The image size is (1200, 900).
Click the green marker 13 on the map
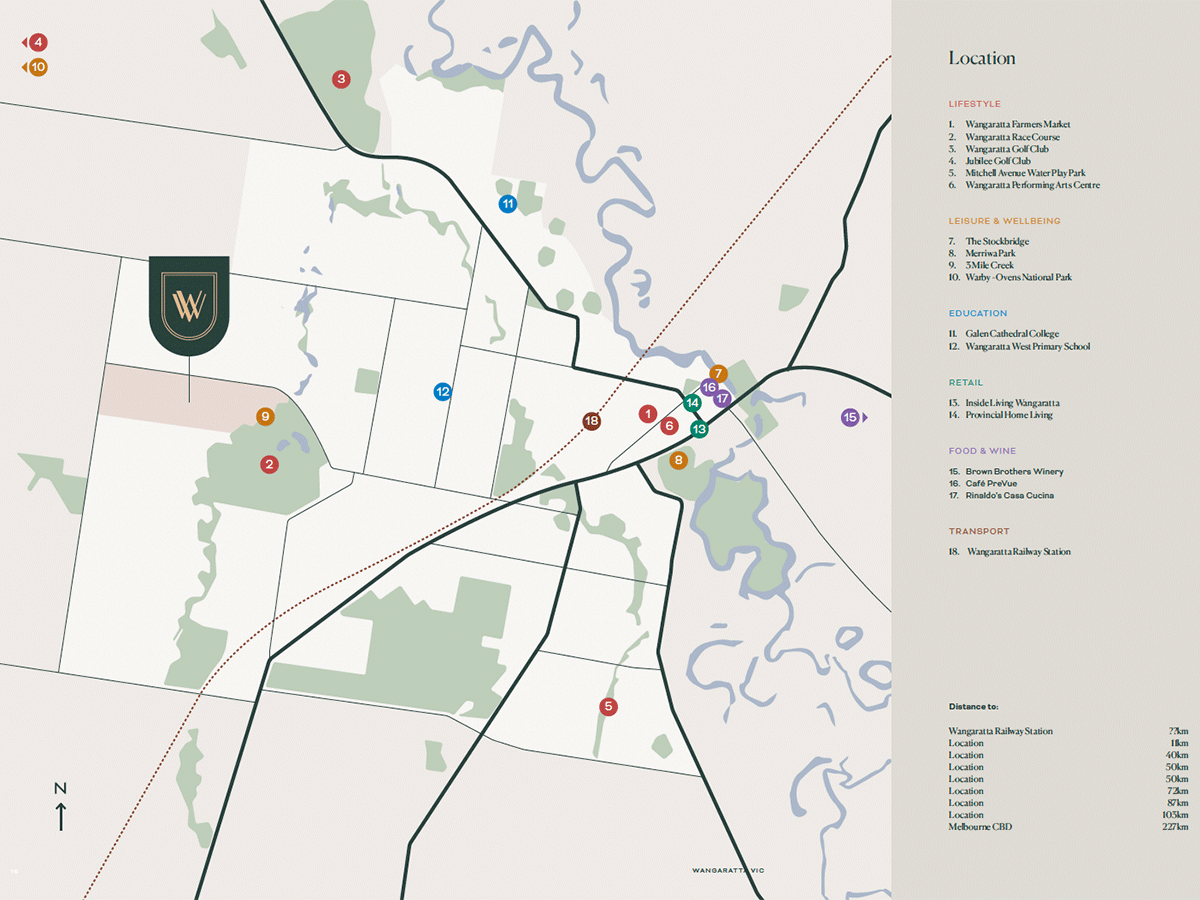(x=700, y=429)
